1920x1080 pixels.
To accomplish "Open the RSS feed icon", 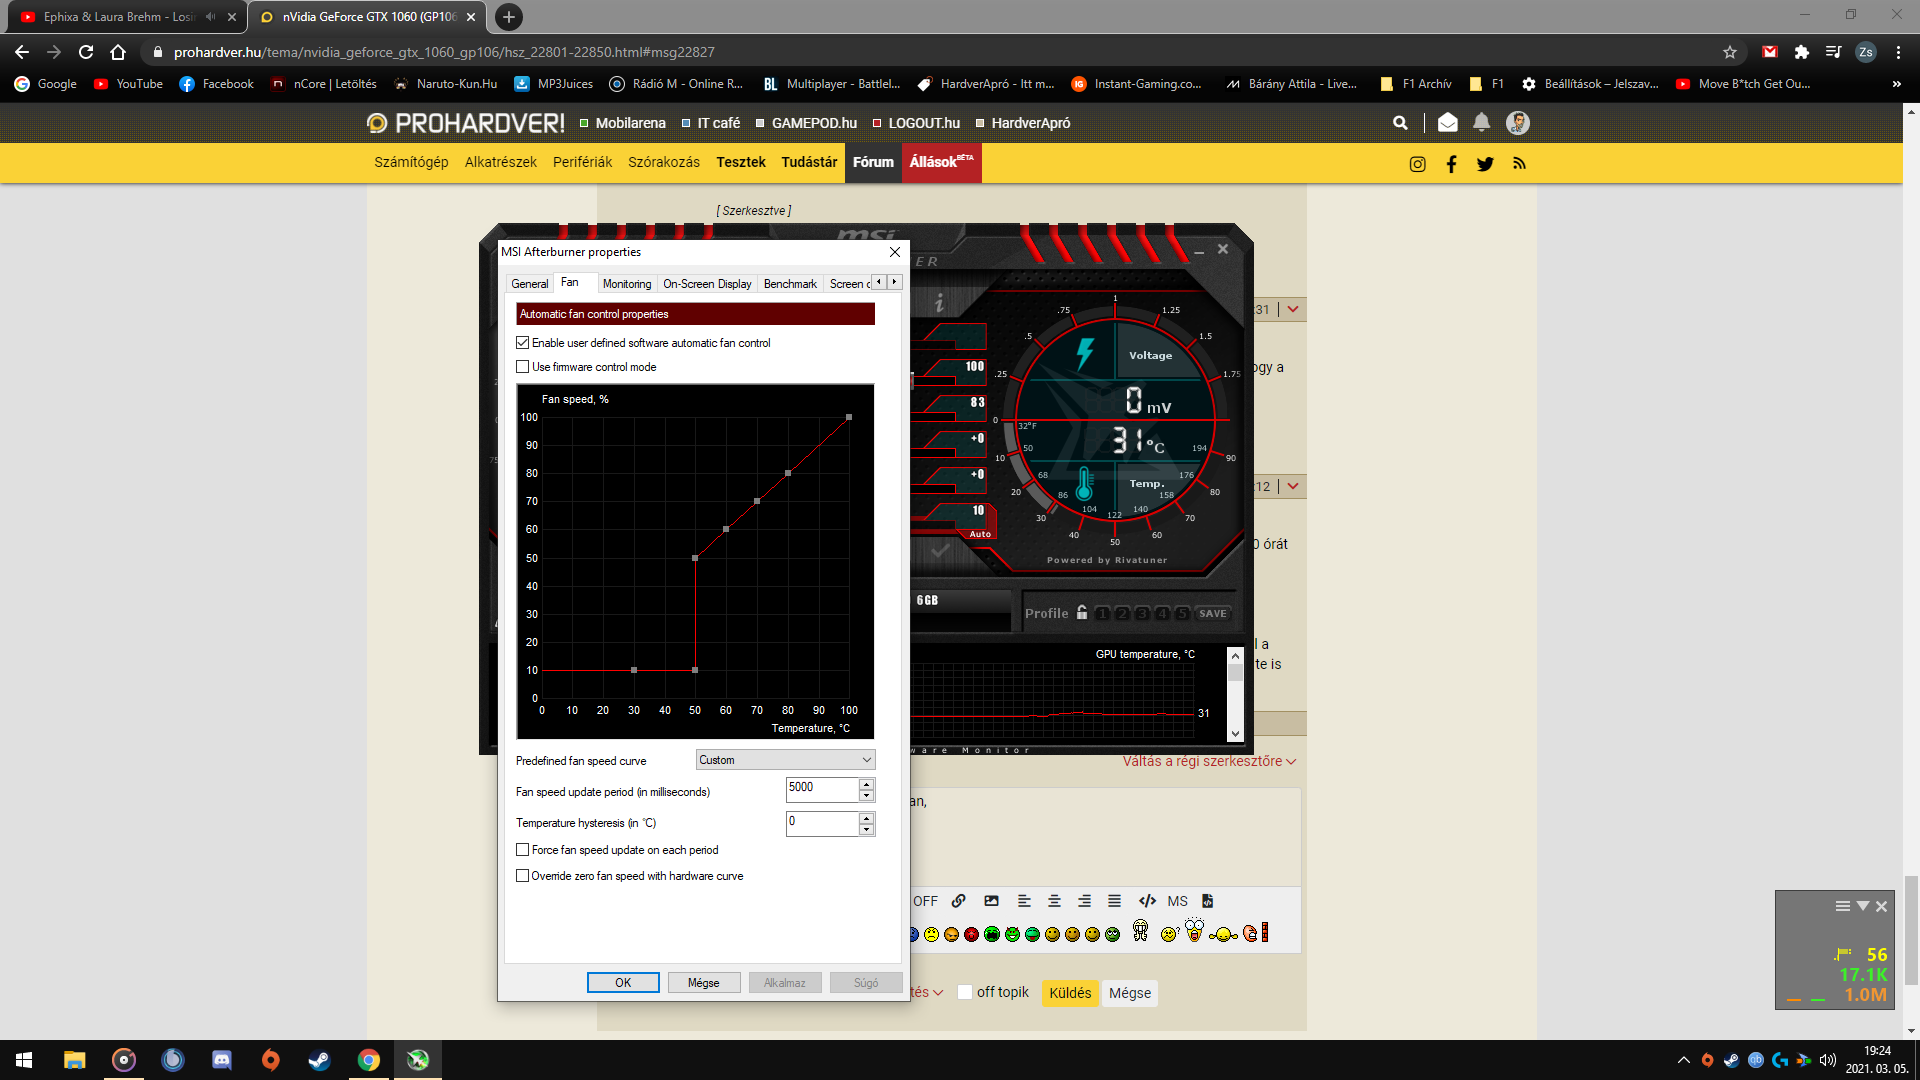I will point(1519,164).
